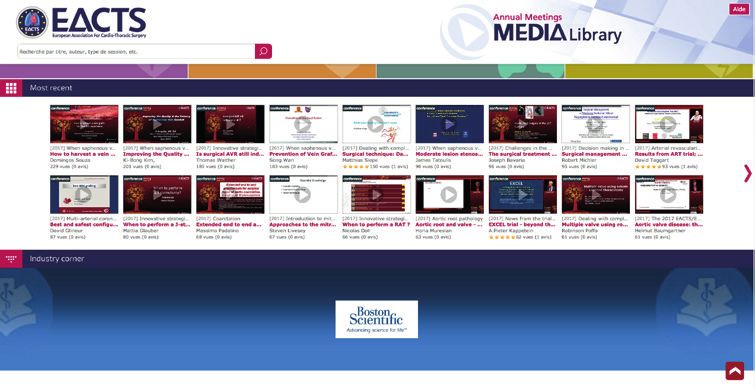Play the EXCEL trial video thumbnail
The image size is (755, 390).
[x=522, y=195]
